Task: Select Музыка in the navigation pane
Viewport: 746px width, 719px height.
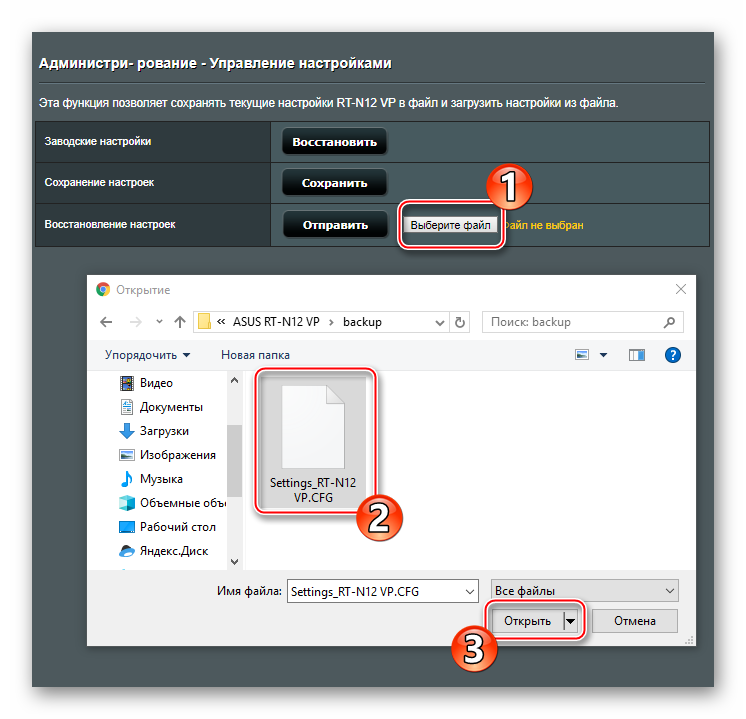Action: 161,479
